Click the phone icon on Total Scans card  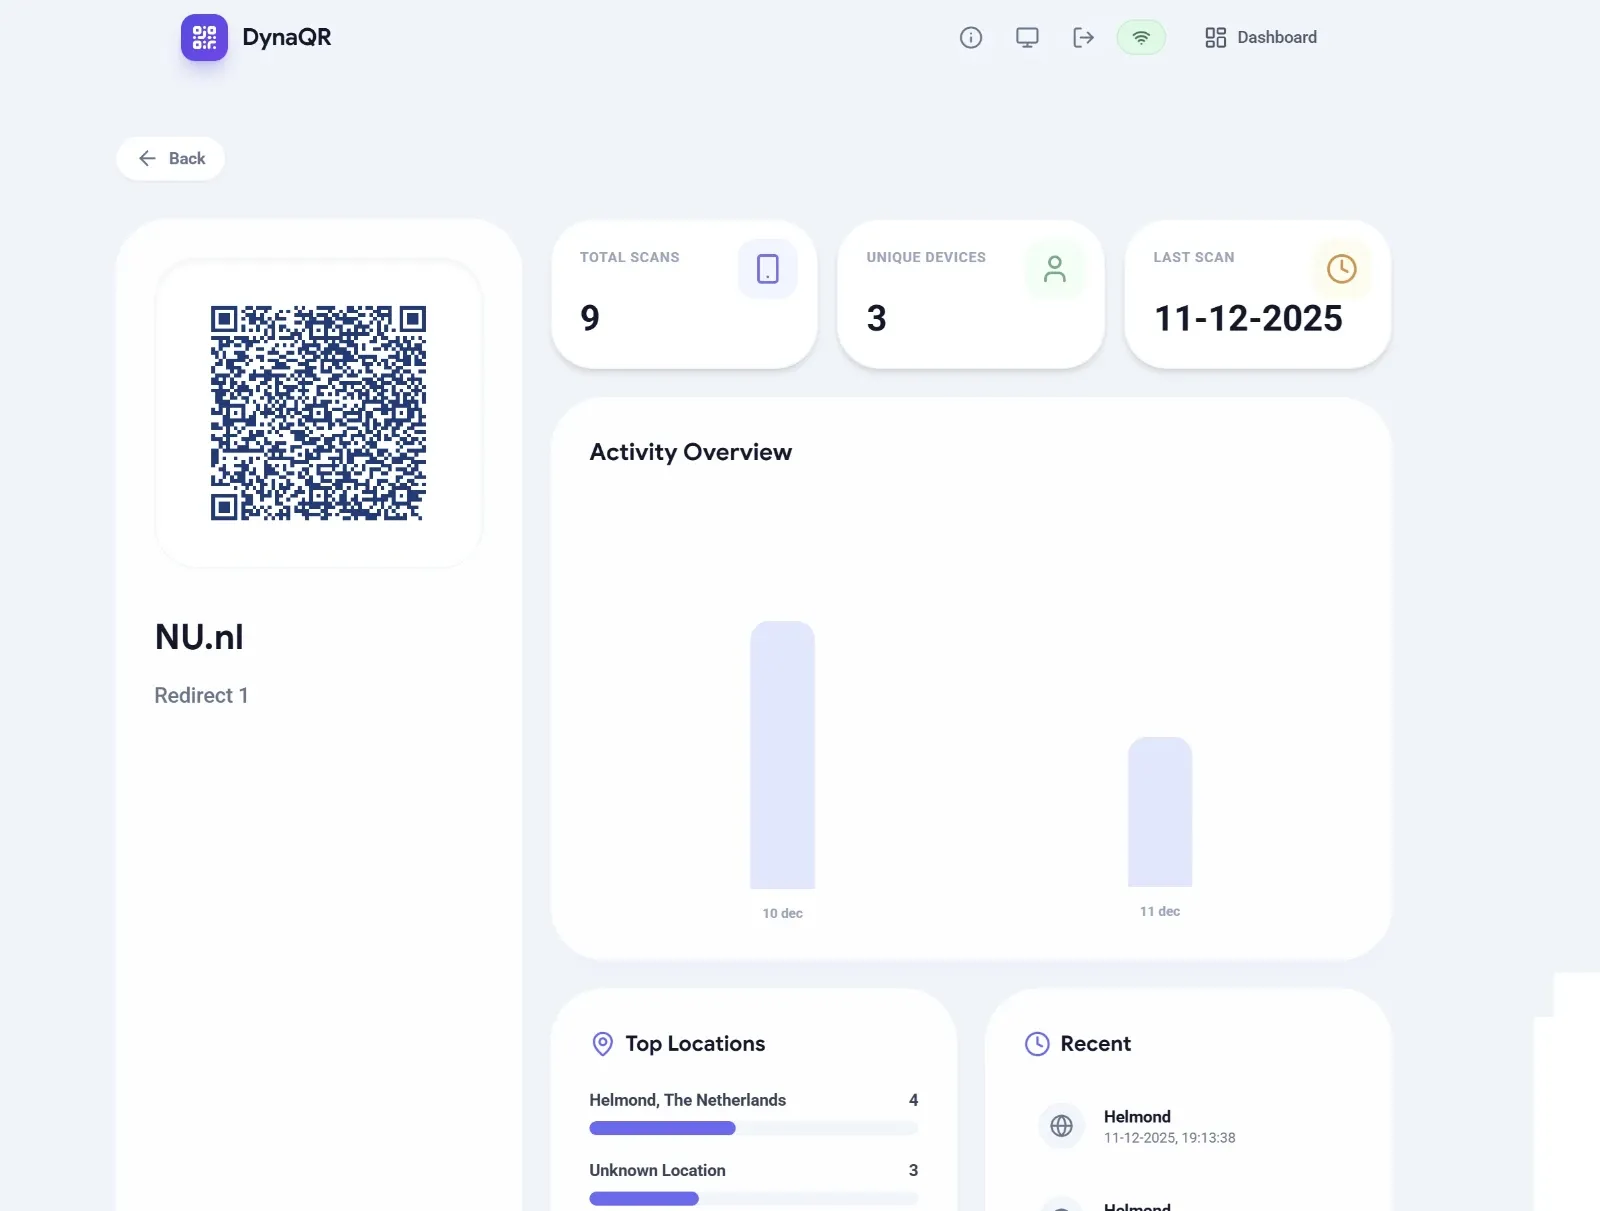(x=768, y=269)
